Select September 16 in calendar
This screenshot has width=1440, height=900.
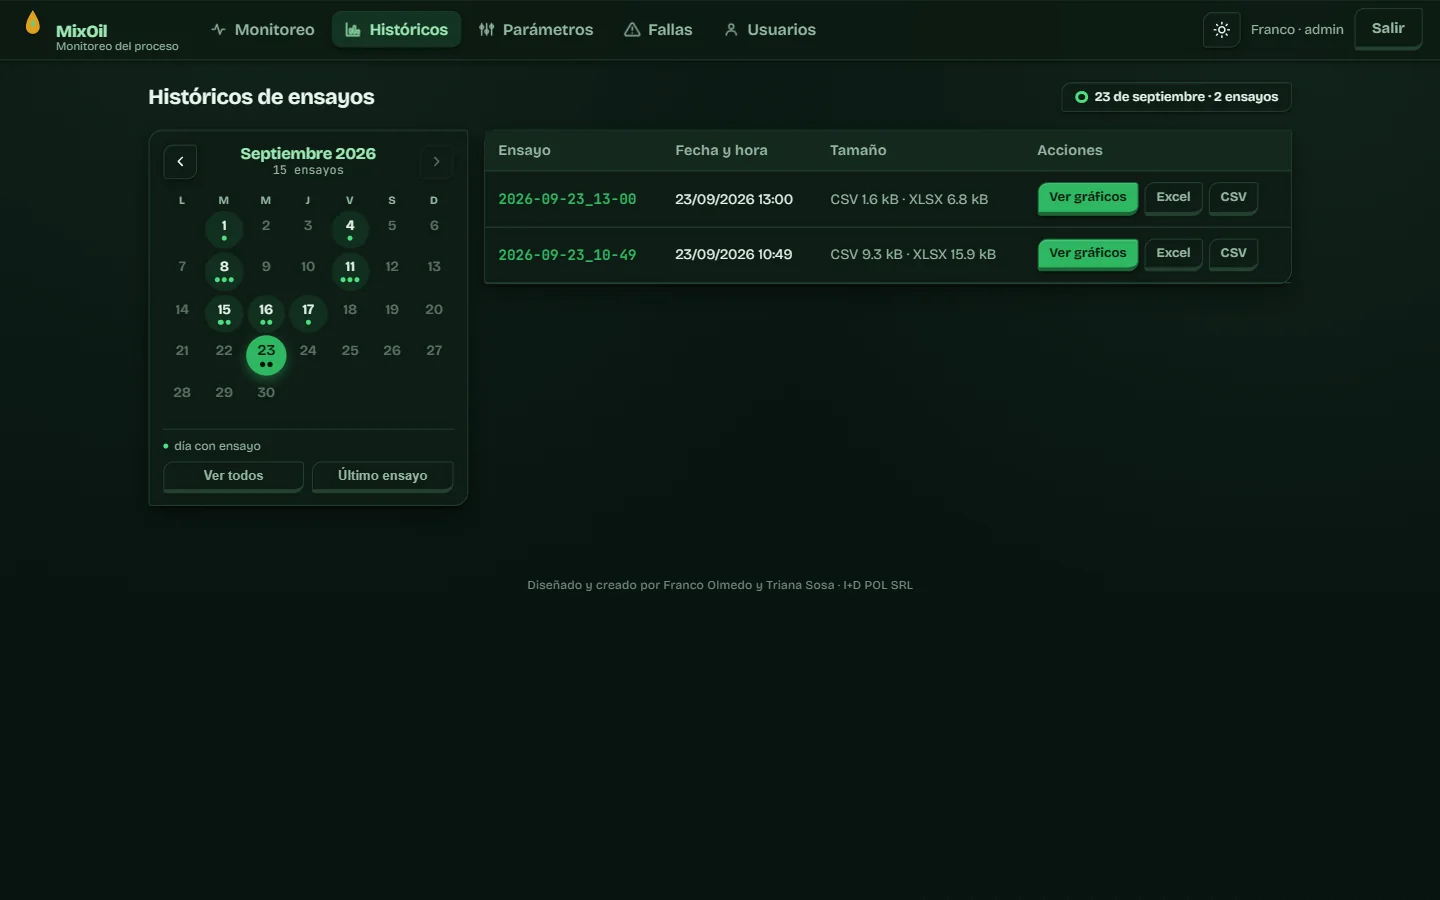[x=266, y=313]
